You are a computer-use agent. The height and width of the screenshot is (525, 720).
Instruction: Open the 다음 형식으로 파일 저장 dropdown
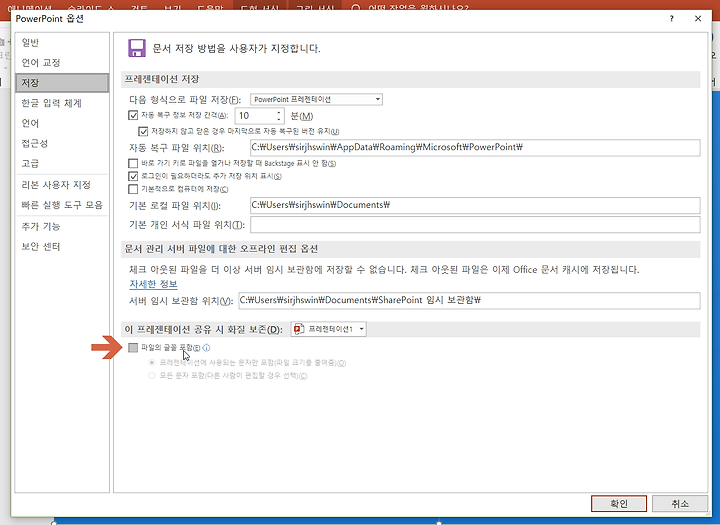tap(316, 99)
